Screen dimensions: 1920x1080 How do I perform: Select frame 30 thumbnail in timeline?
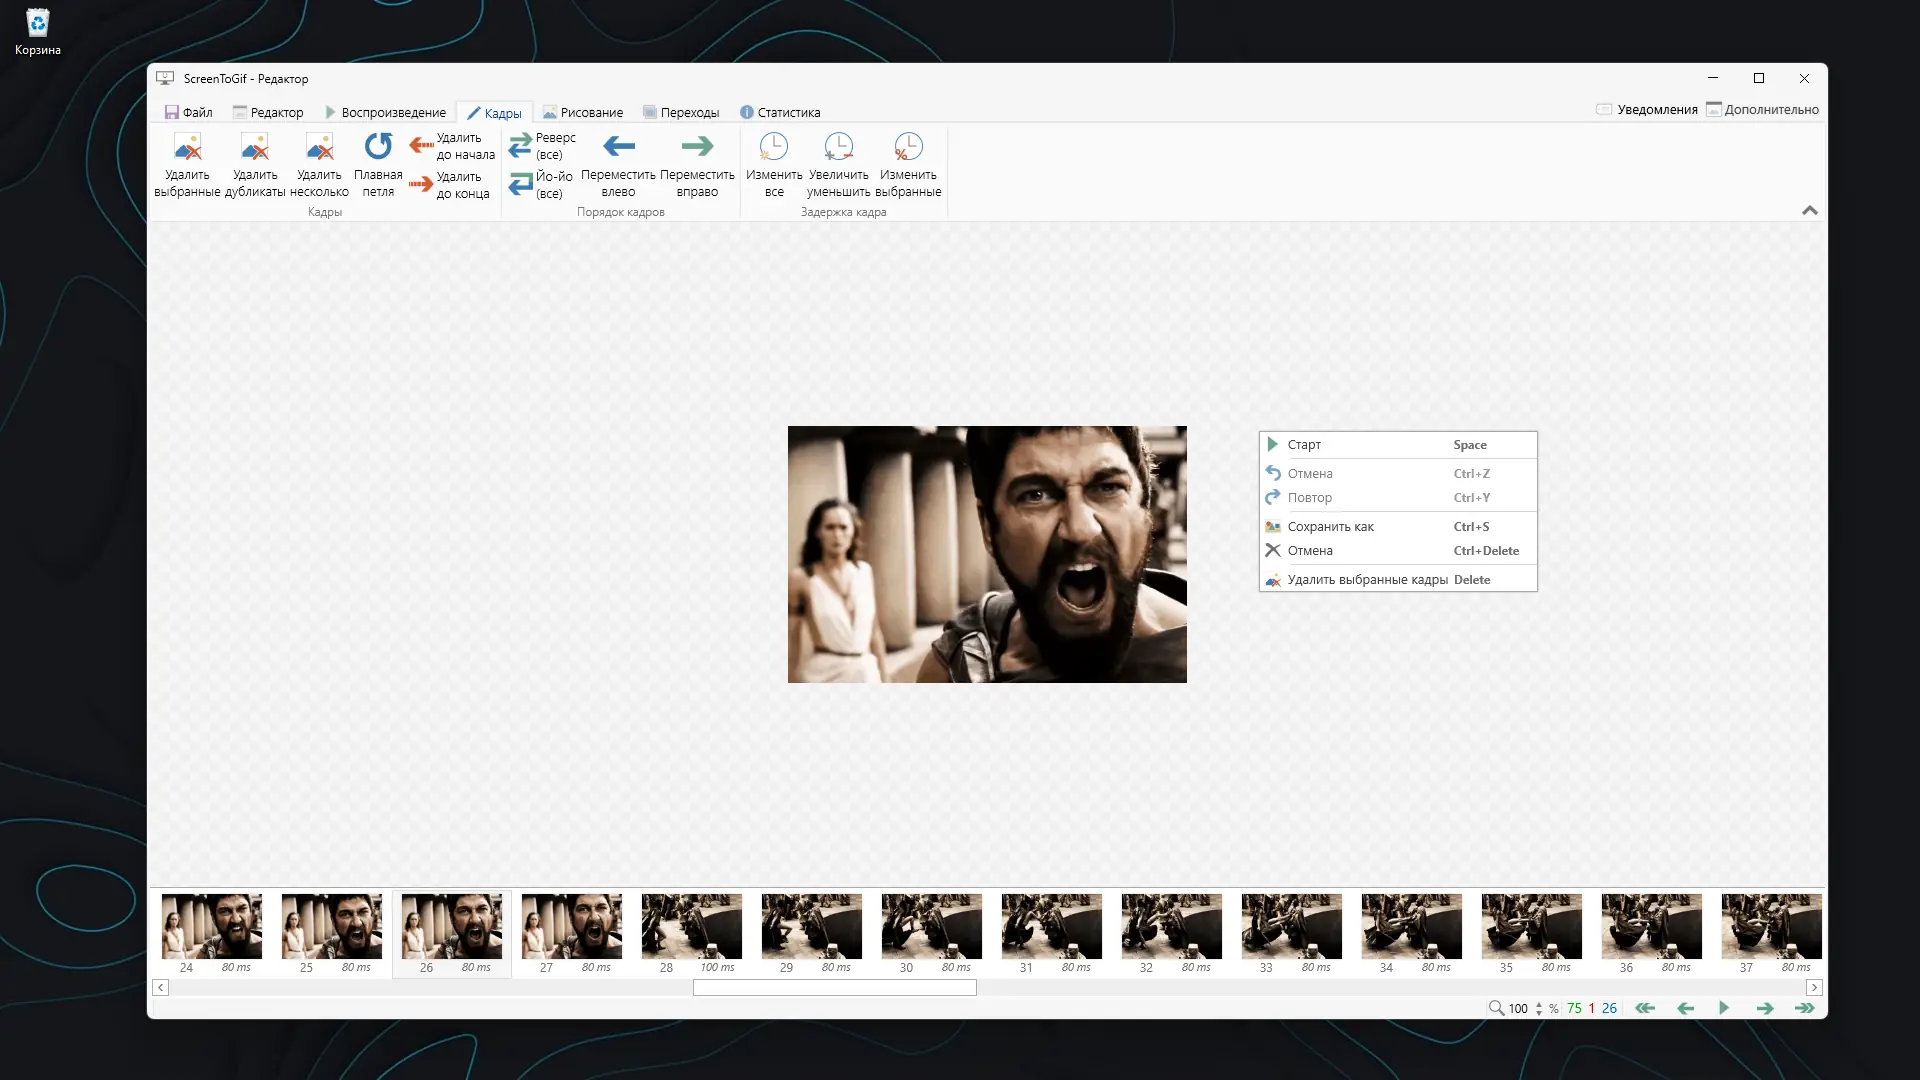pyautogui.click(x=931, y=927)
